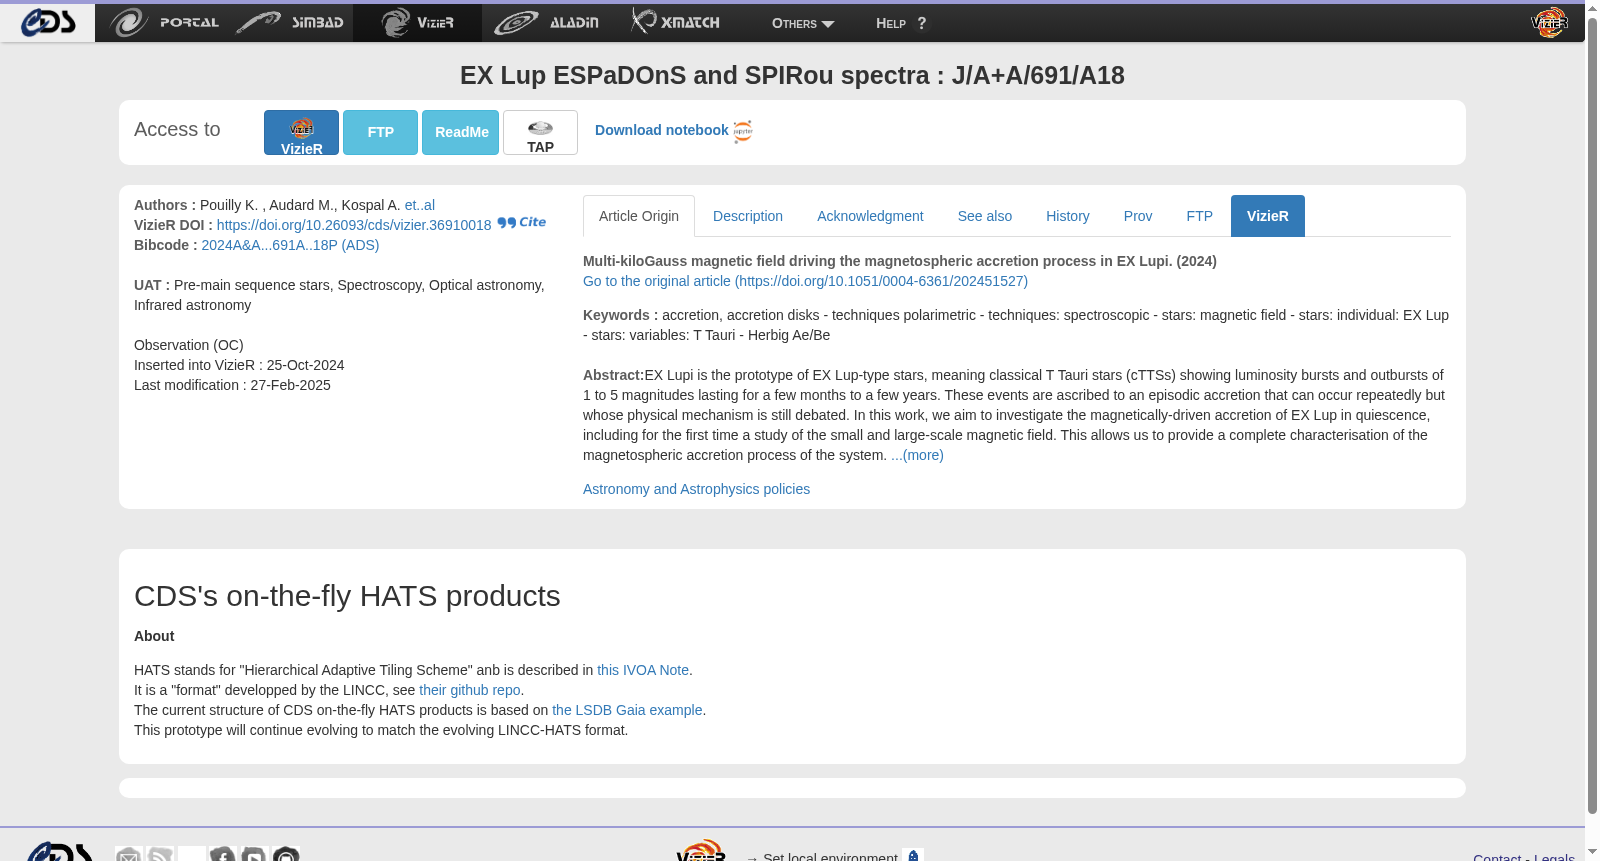Image resolution: width=1600 pixels, height=861 pixels.
Task: Expand the et..al authors list
Action: click(x=420, y=205)
